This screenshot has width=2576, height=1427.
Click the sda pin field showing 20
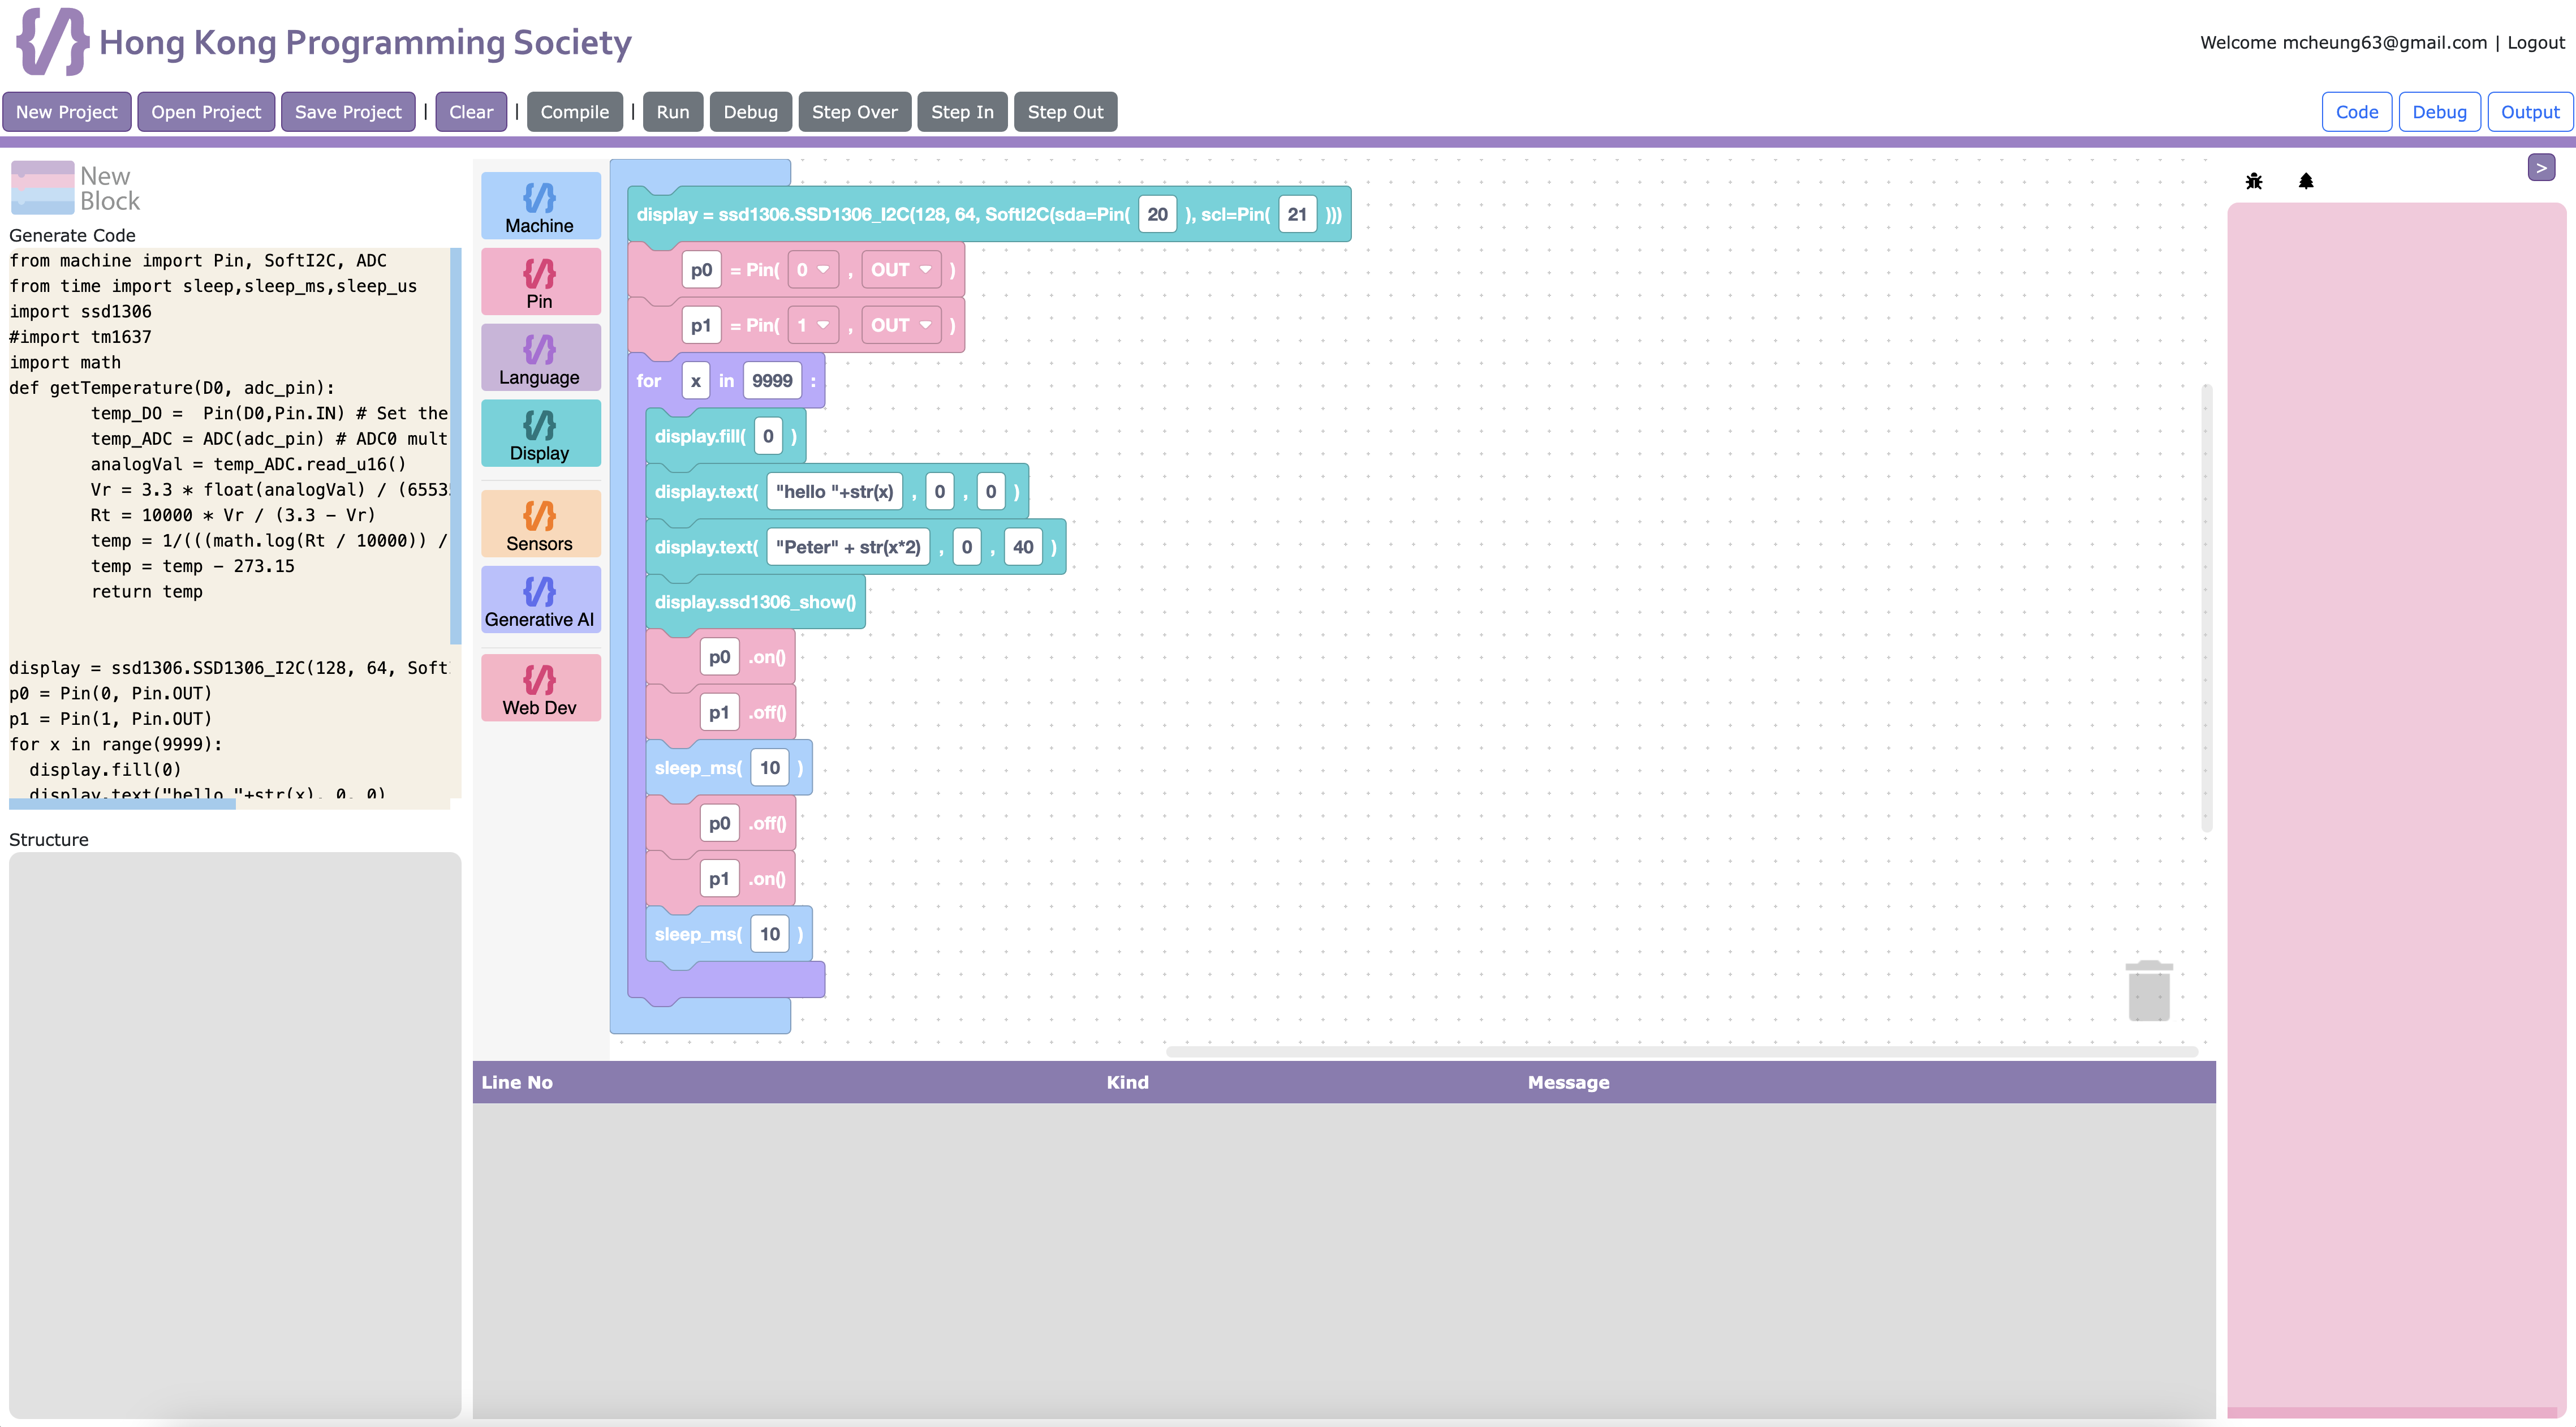pos(1157,214)
